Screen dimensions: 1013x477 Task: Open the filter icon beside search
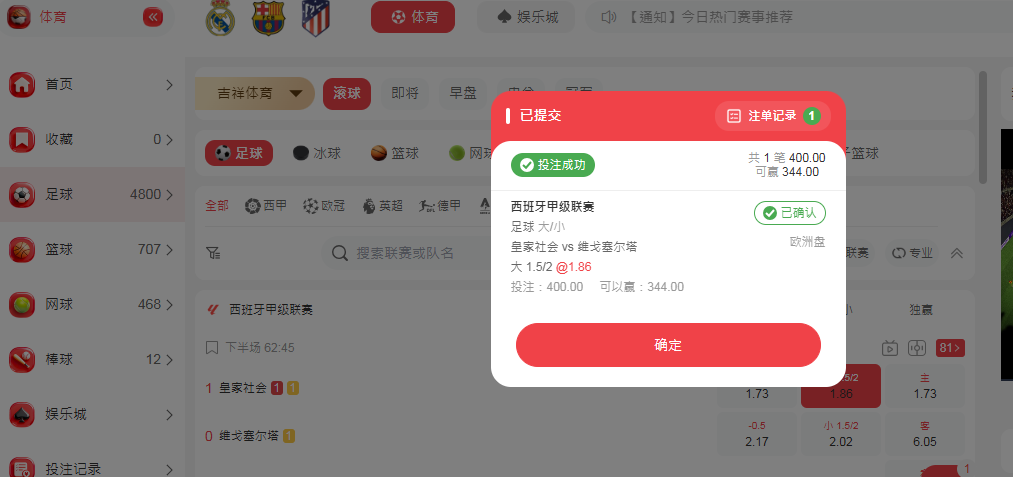click(x=214, y=253)
